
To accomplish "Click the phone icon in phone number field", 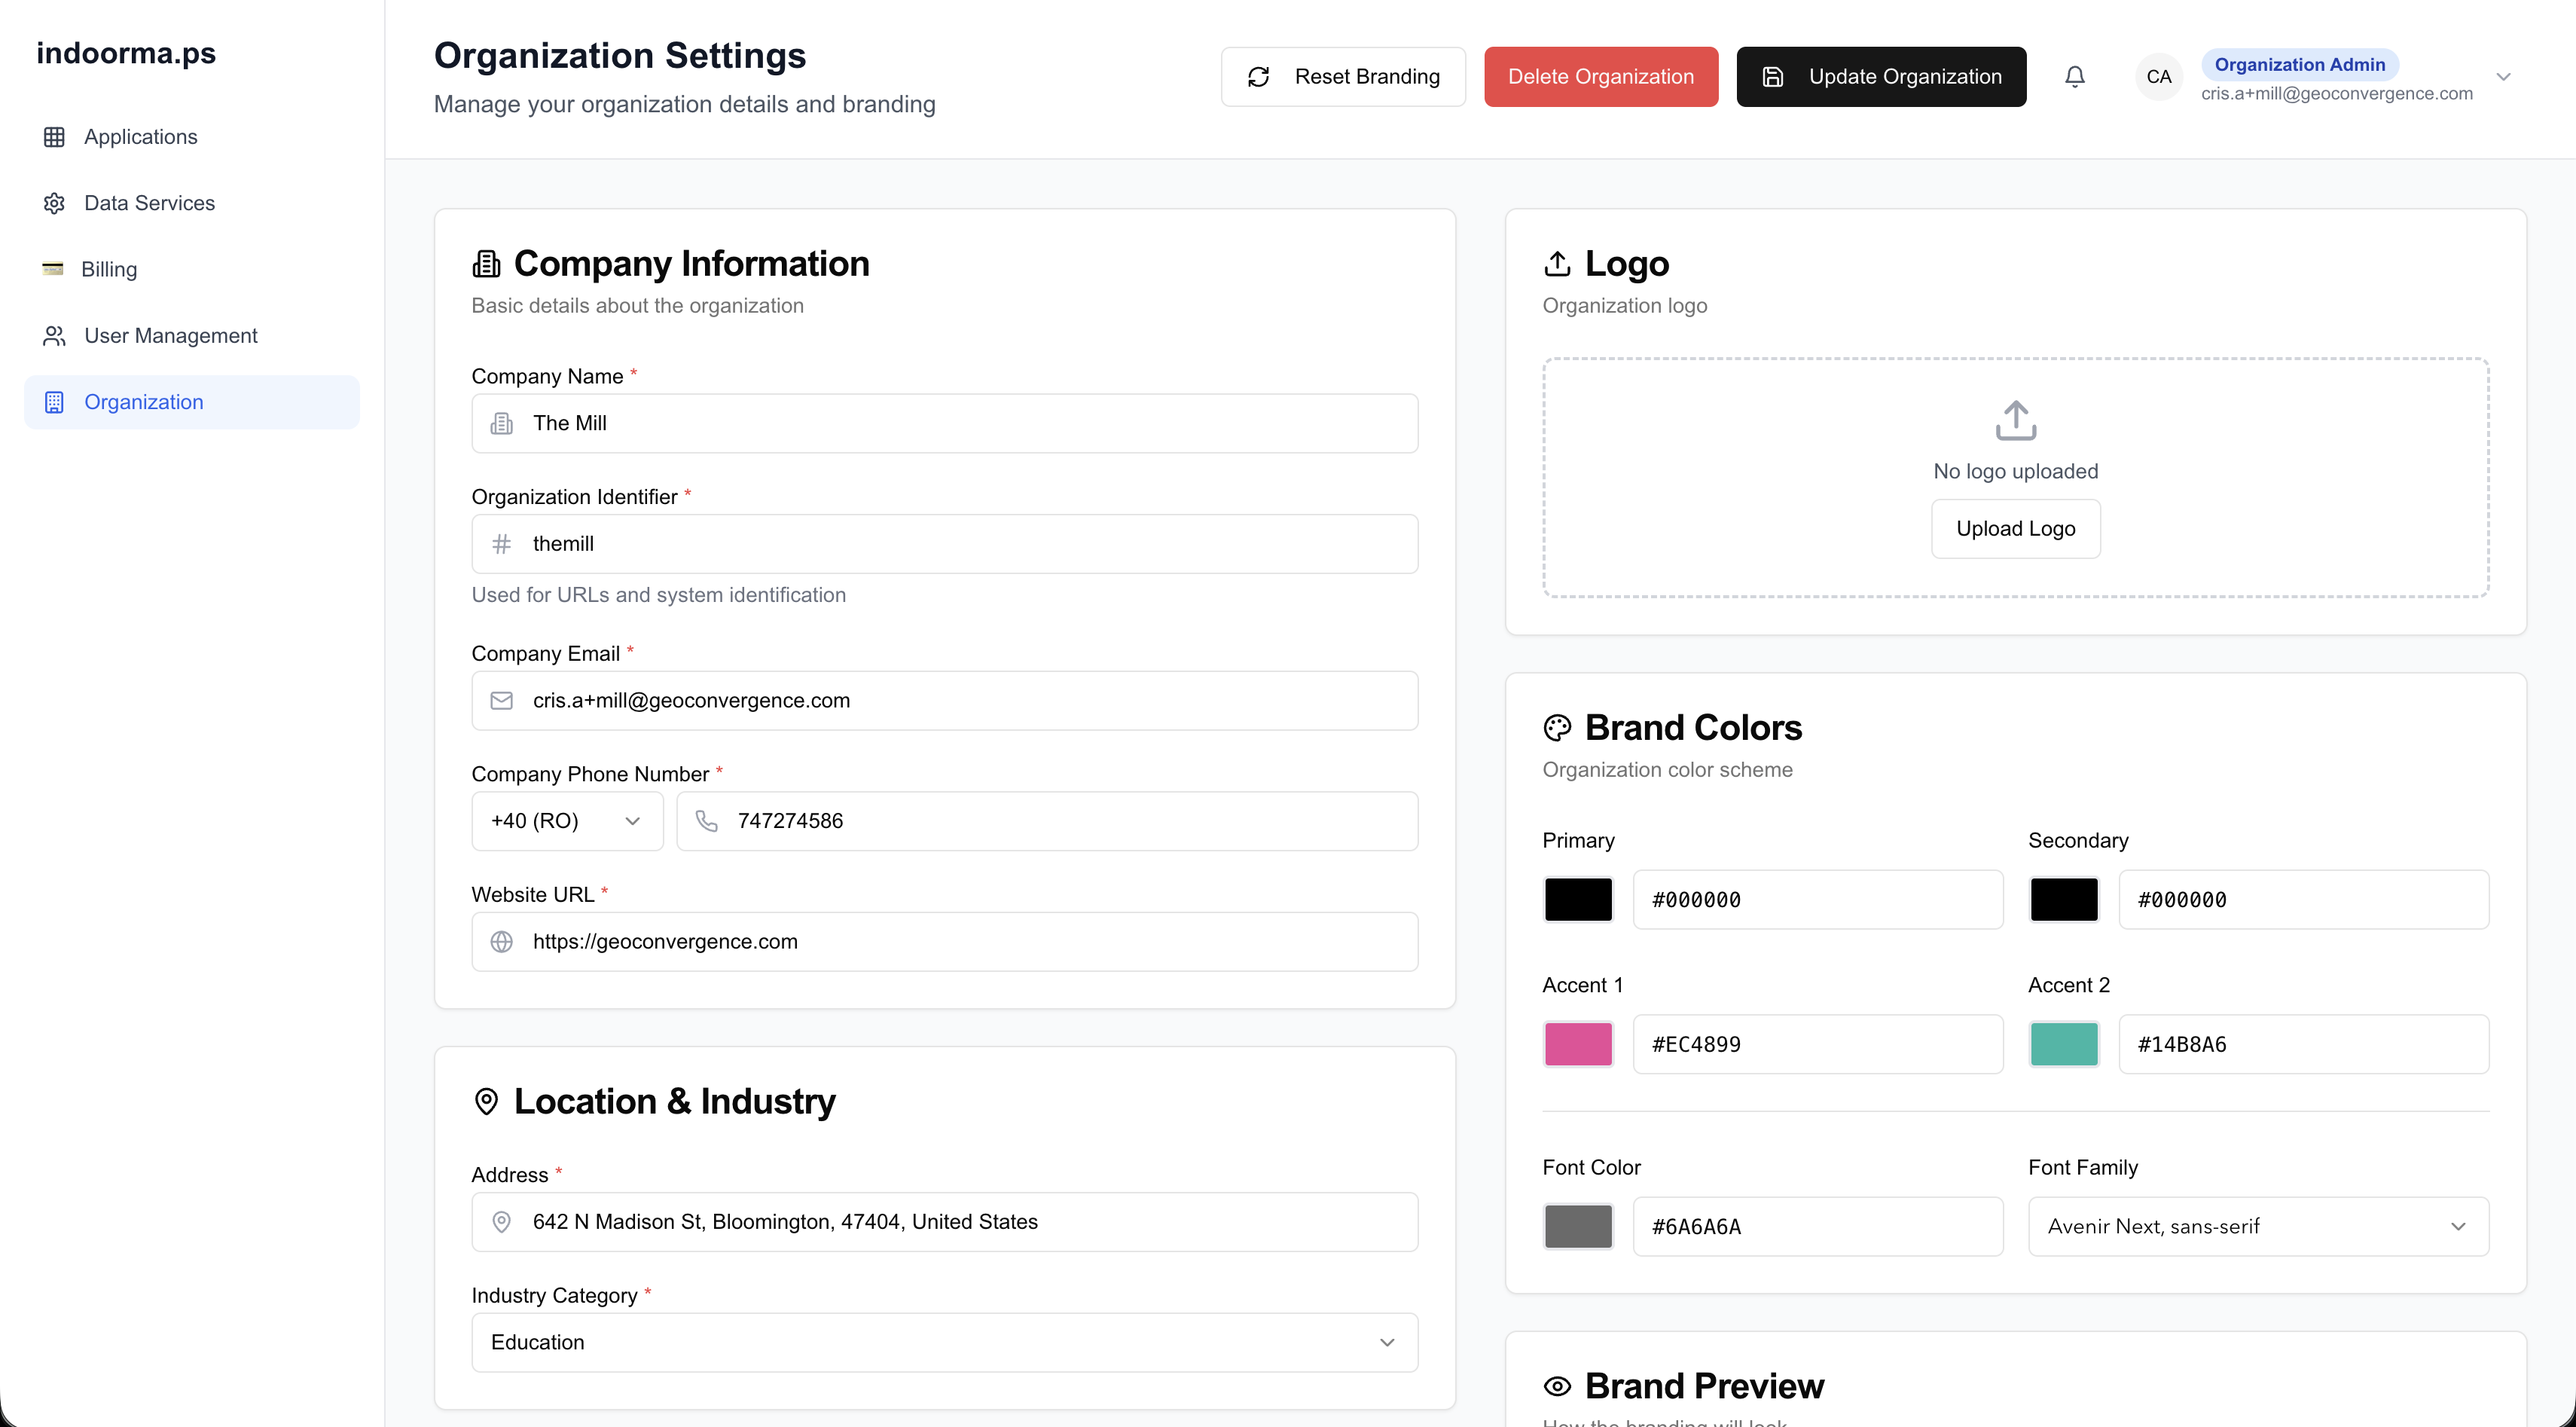I will (707, 821).
